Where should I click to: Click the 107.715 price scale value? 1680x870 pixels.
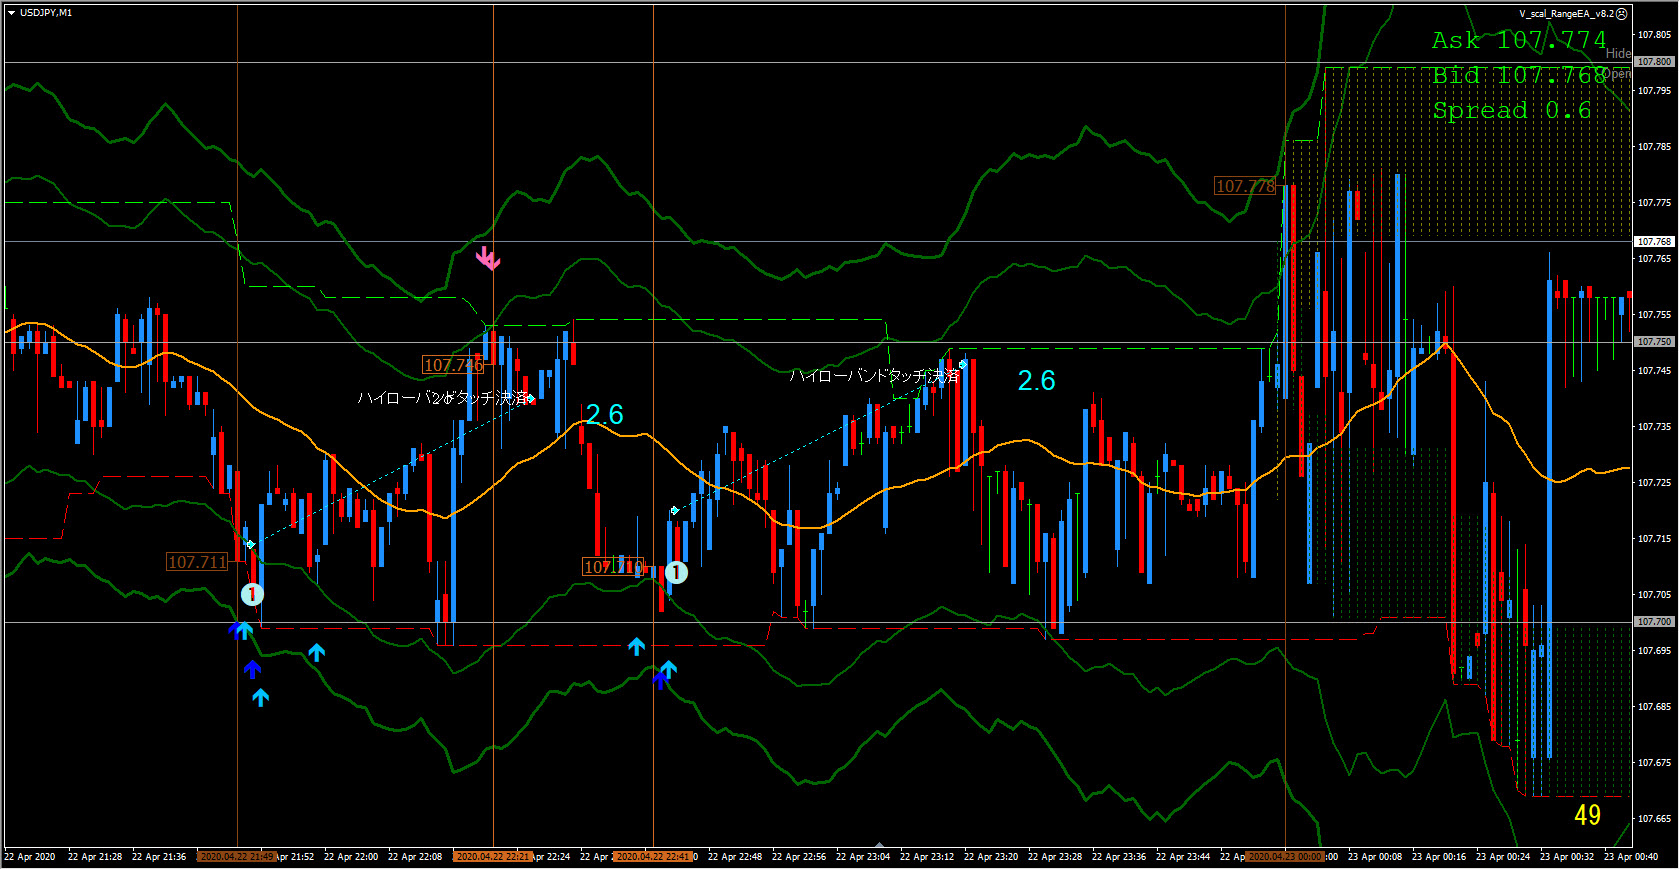(1654, 539)
